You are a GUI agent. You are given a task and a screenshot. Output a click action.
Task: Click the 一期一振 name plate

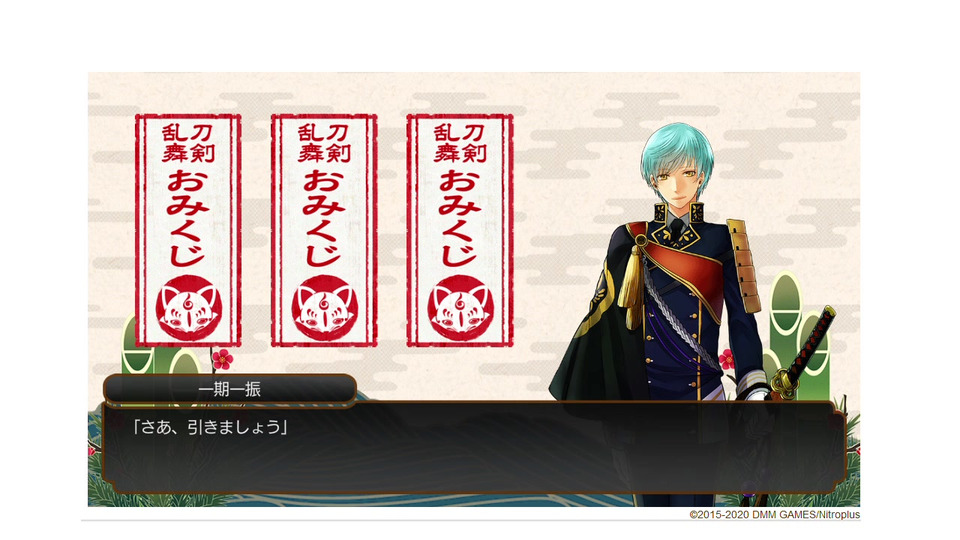[x=230, y=389]
